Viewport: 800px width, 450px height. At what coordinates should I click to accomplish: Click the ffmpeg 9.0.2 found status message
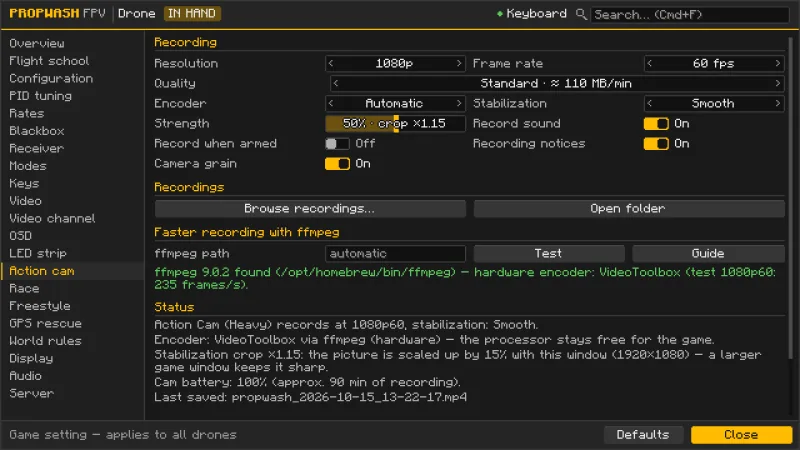(465, 279)
